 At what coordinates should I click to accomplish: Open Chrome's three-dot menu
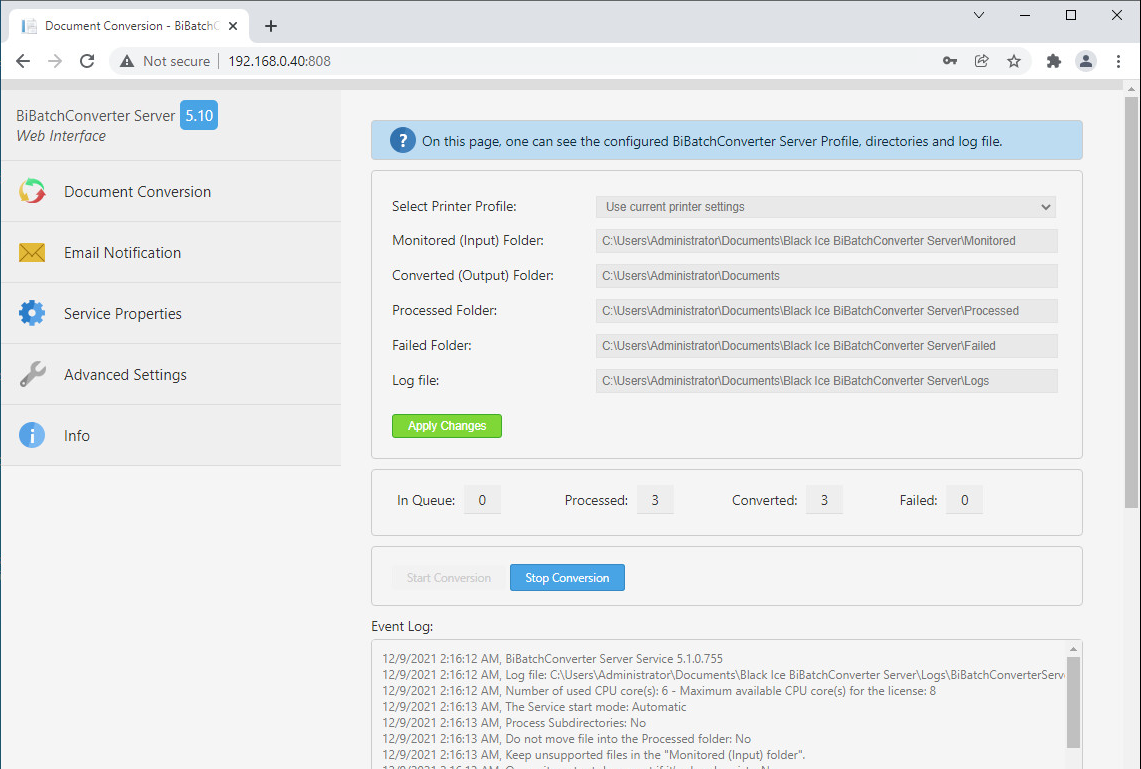(x=1118, y=61)
